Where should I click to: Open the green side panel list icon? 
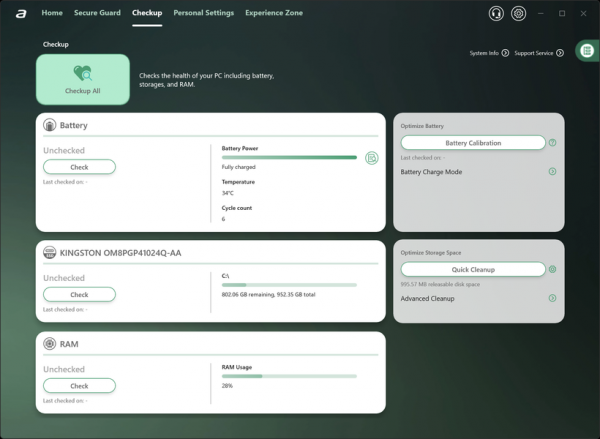tap(587, 51)
